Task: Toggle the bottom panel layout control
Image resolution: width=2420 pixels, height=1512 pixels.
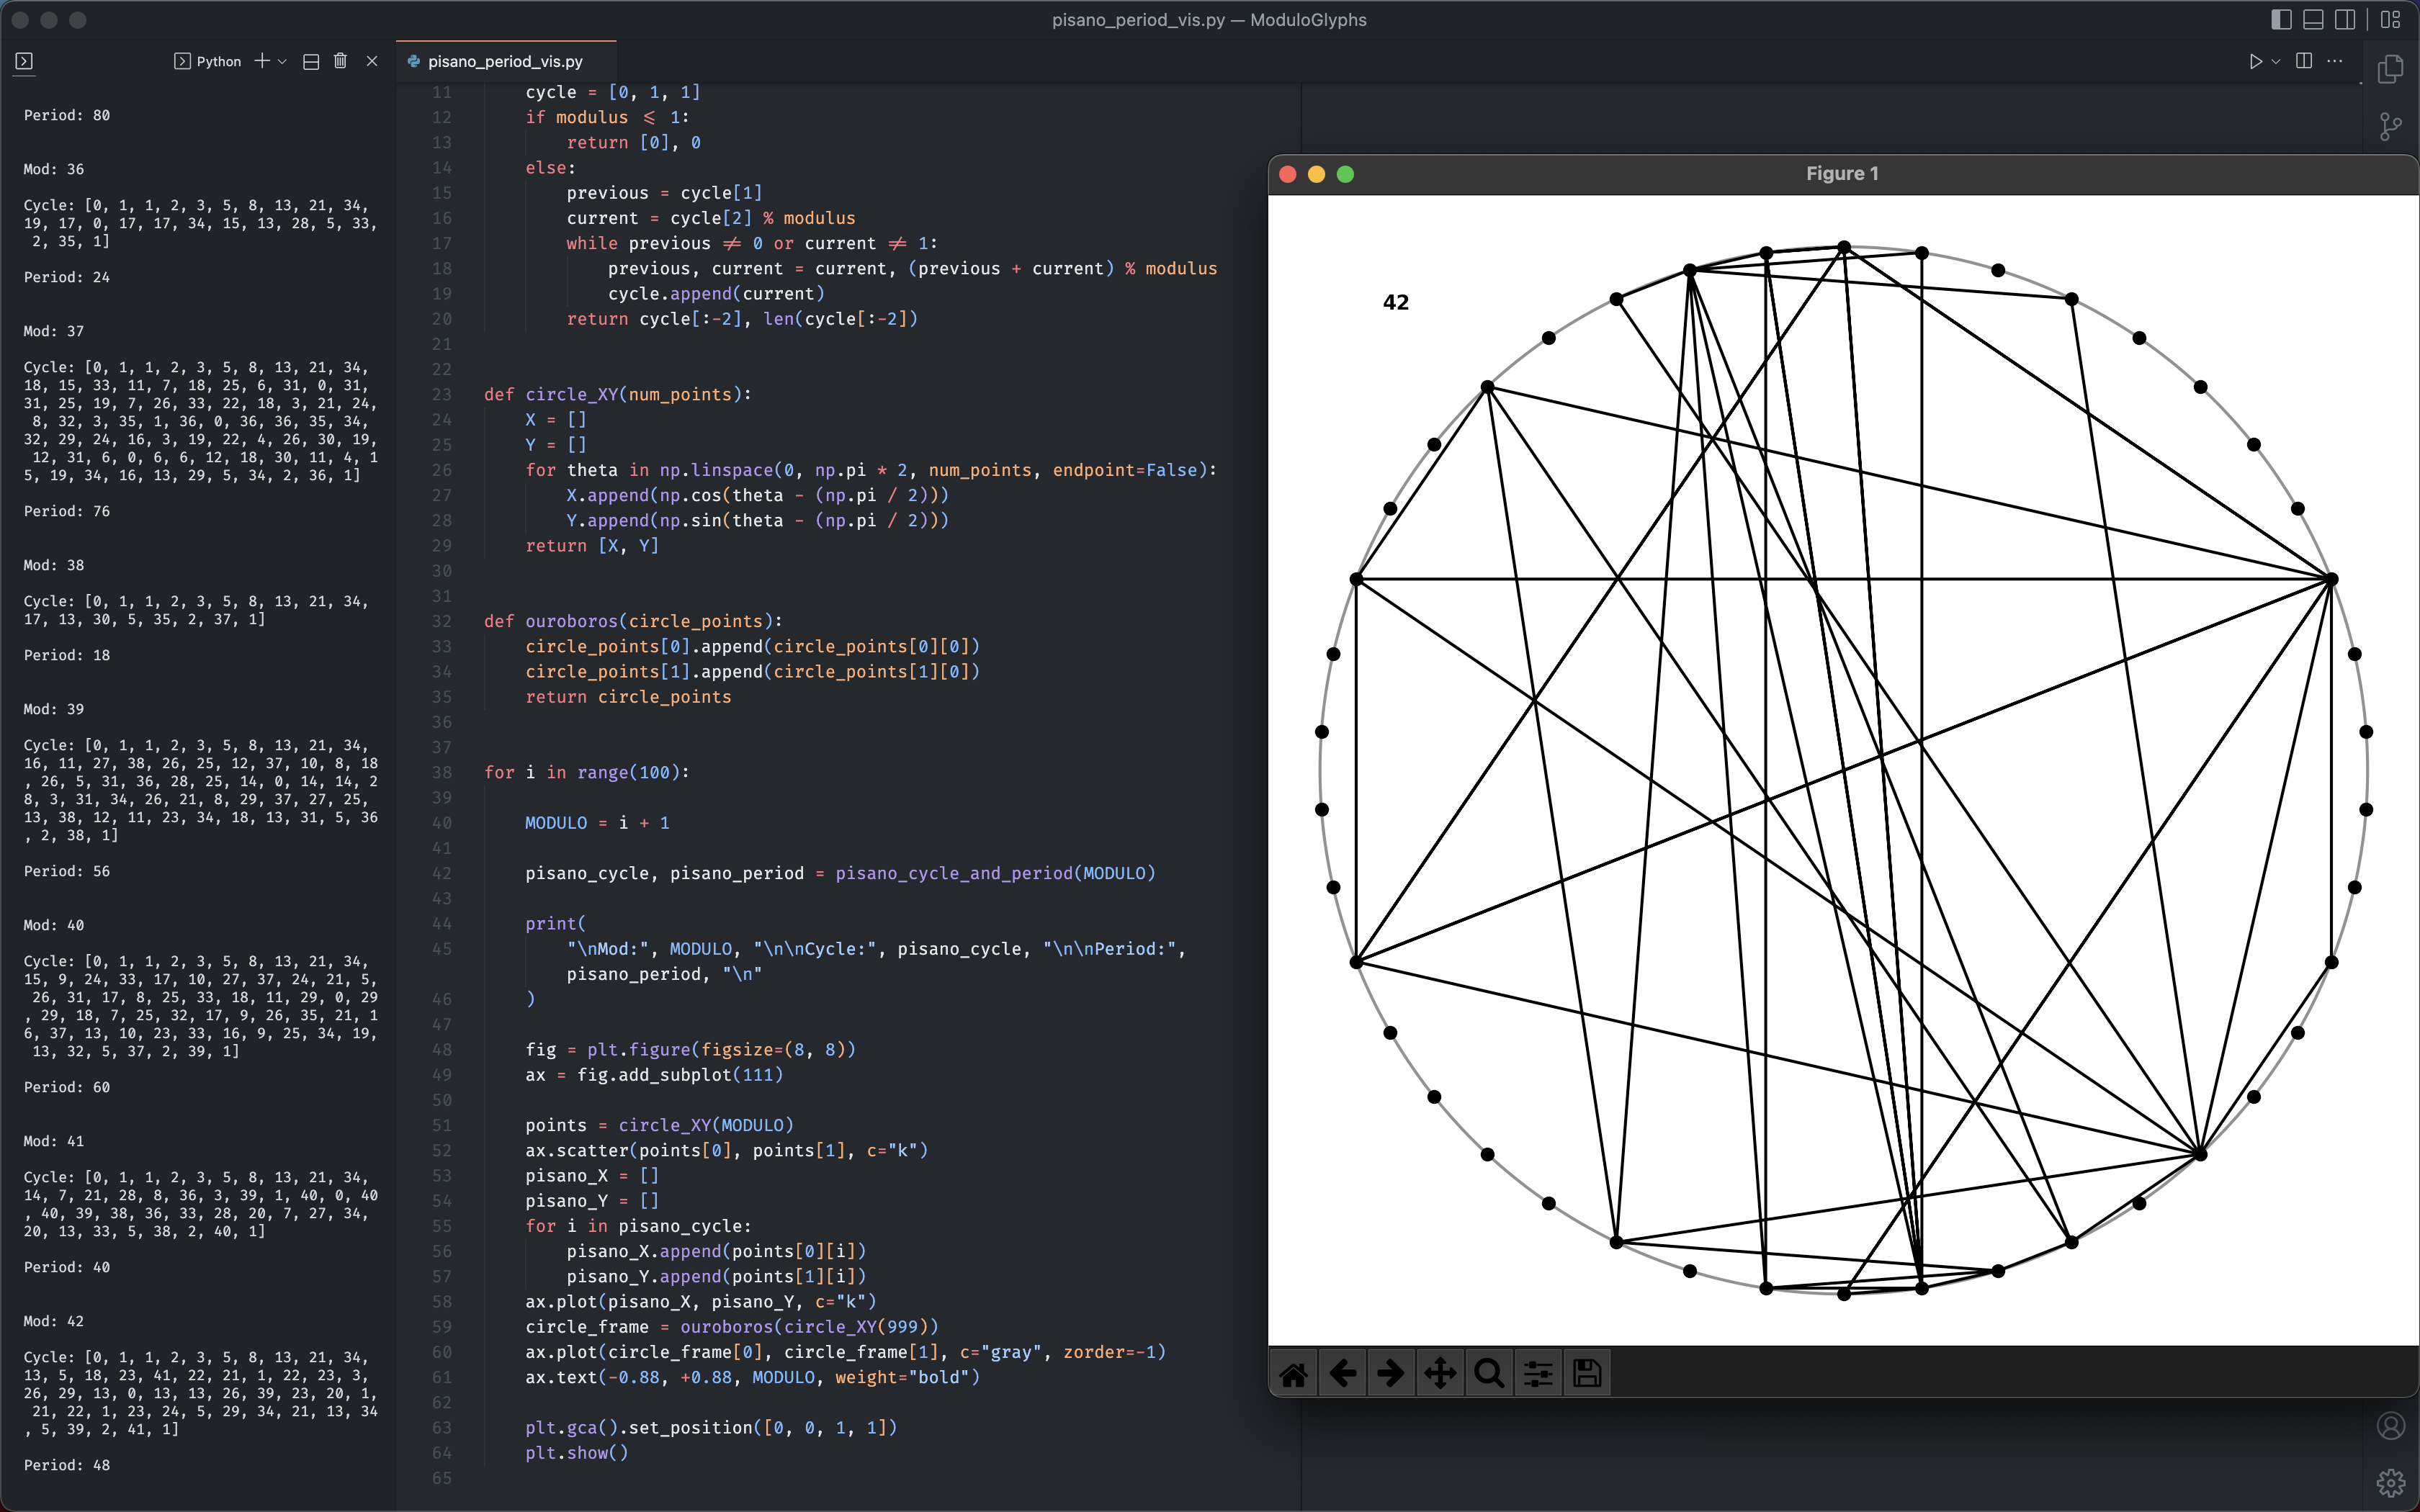Action: click(2313, 19)
